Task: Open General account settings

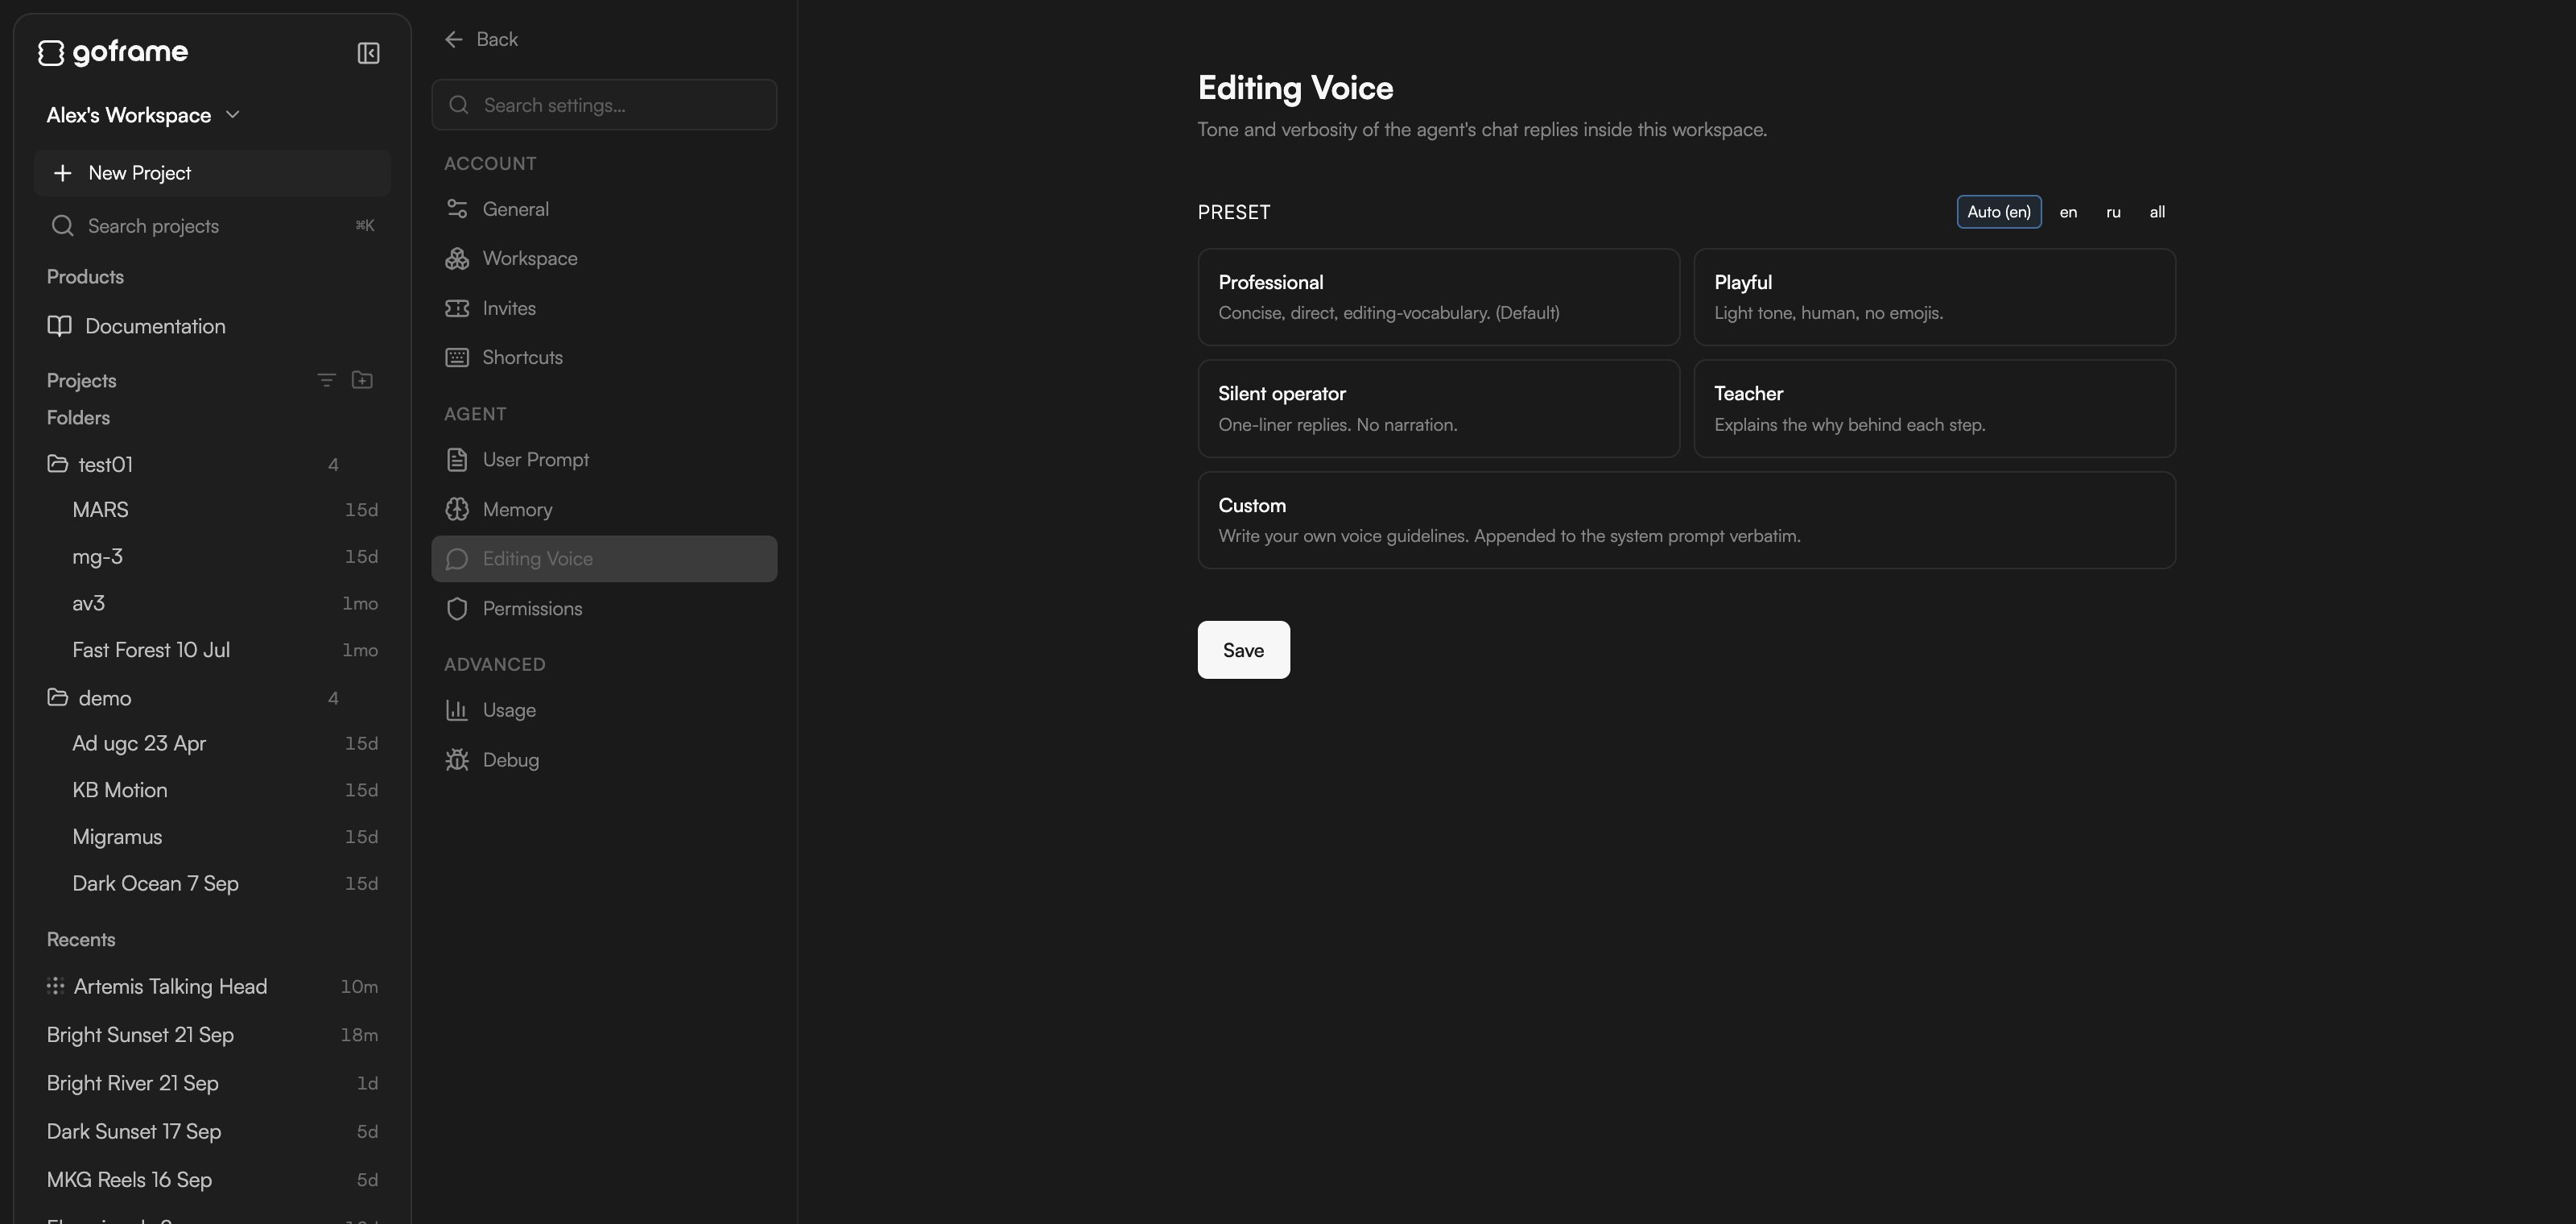Action: tap(604, 209)
